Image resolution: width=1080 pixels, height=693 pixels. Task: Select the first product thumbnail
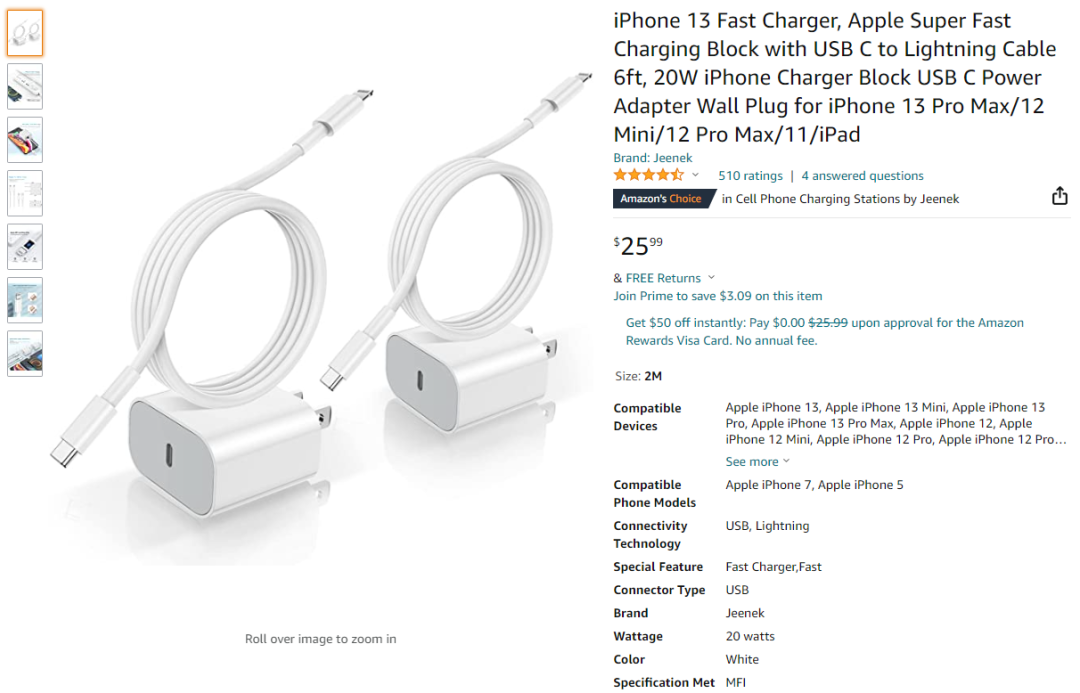point(25,33)
